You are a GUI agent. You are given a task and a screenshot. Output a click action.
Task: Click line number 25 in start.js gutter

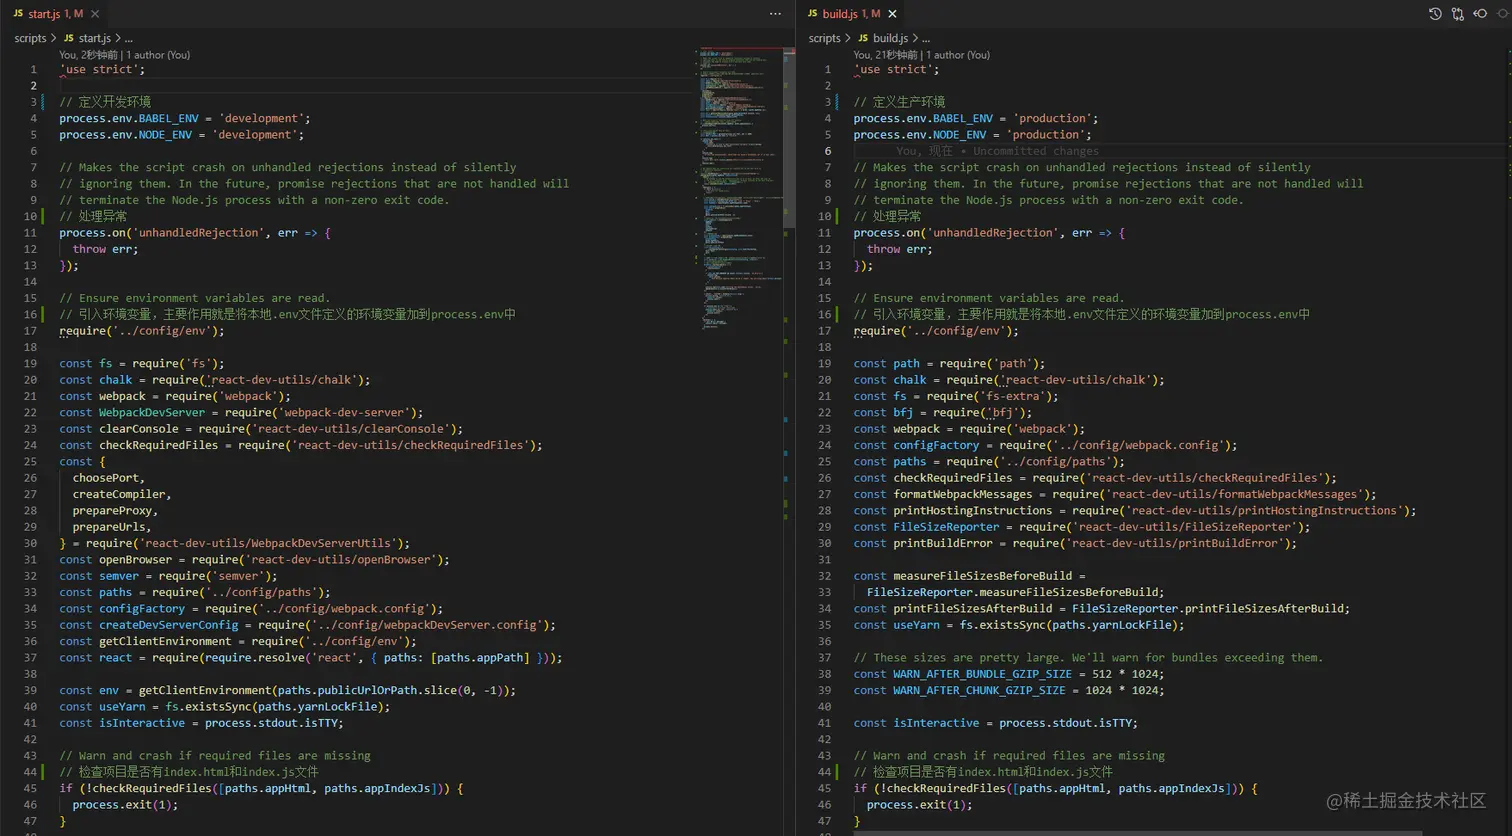pos(31,461)
